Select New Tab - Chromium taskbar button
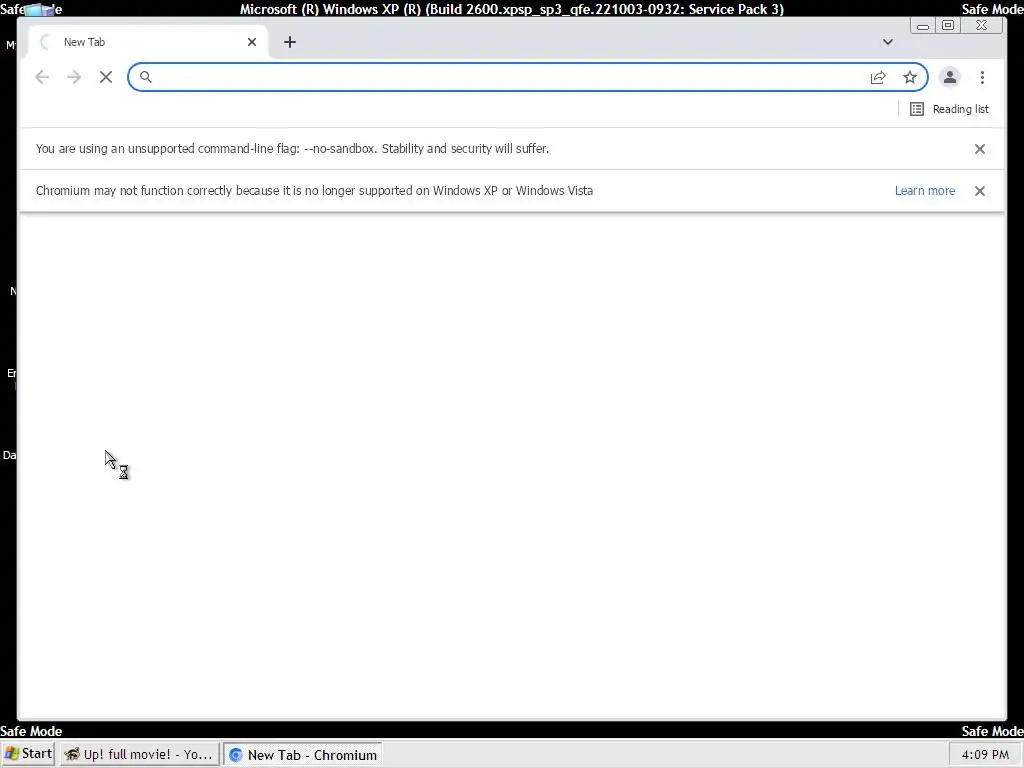The height and width of the screenshot is (768, 1024). pyautogui.click(x=303, y=755)
